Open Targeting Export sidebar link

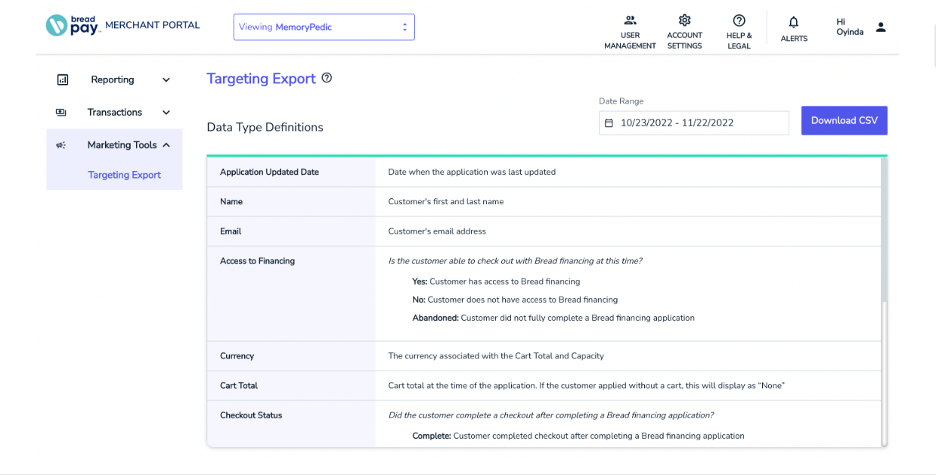[x=124, y=175]
